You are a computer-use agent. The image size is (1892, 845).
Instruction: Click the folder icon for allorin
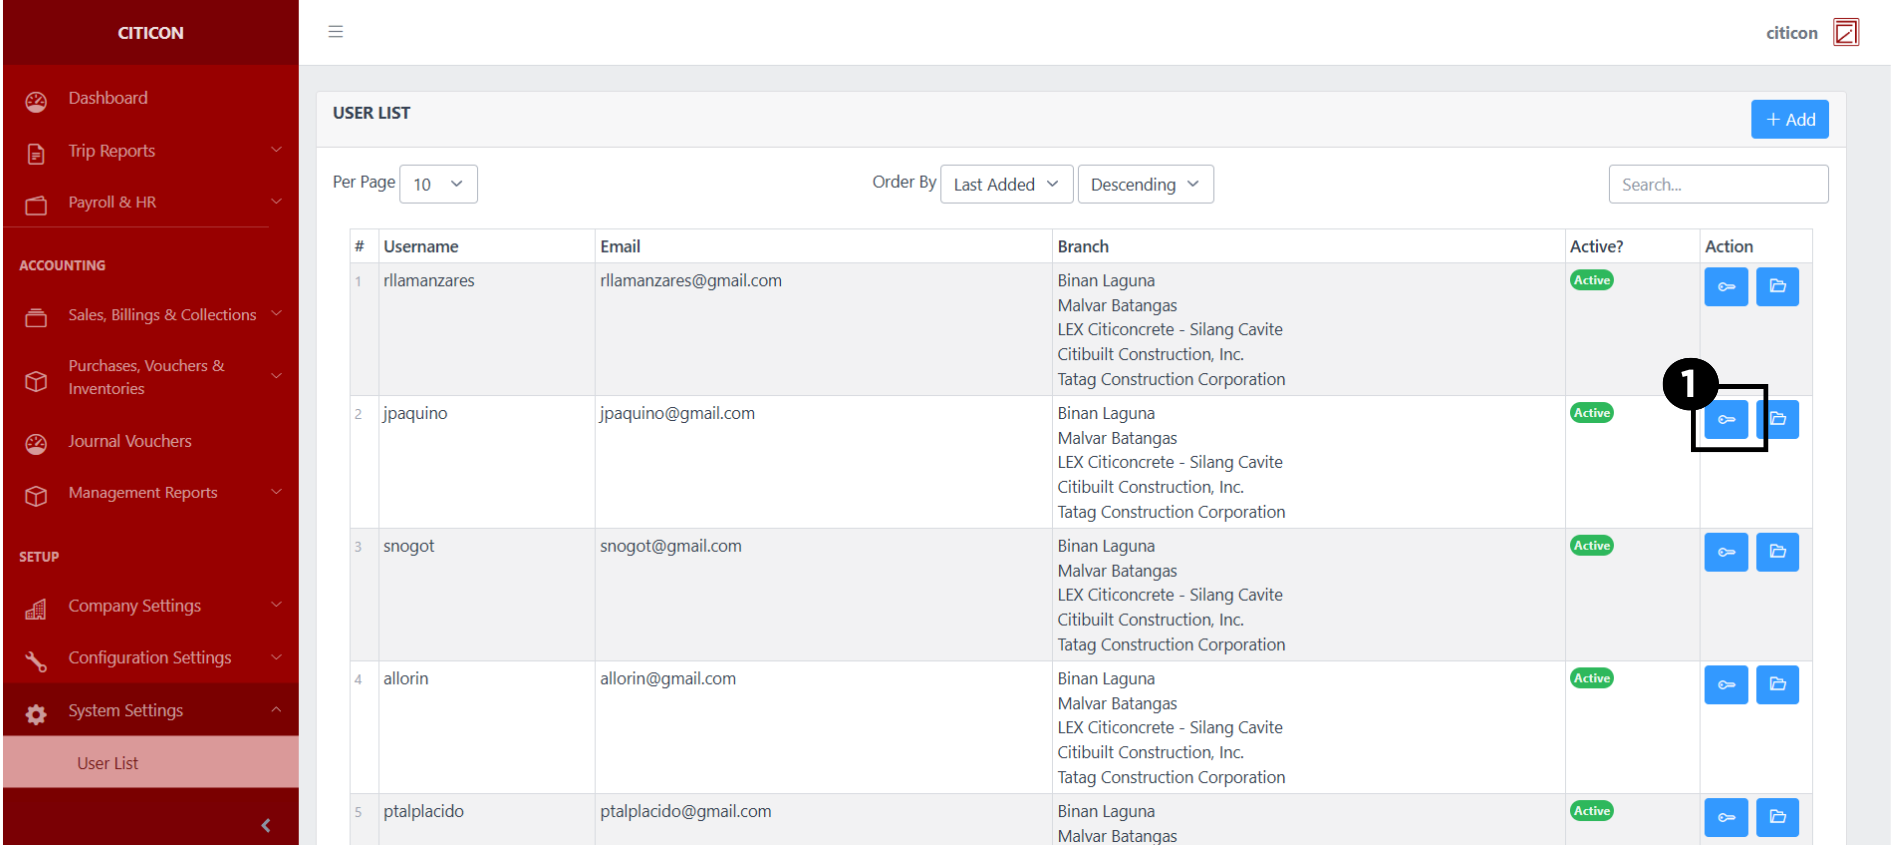coord(1777,685)
